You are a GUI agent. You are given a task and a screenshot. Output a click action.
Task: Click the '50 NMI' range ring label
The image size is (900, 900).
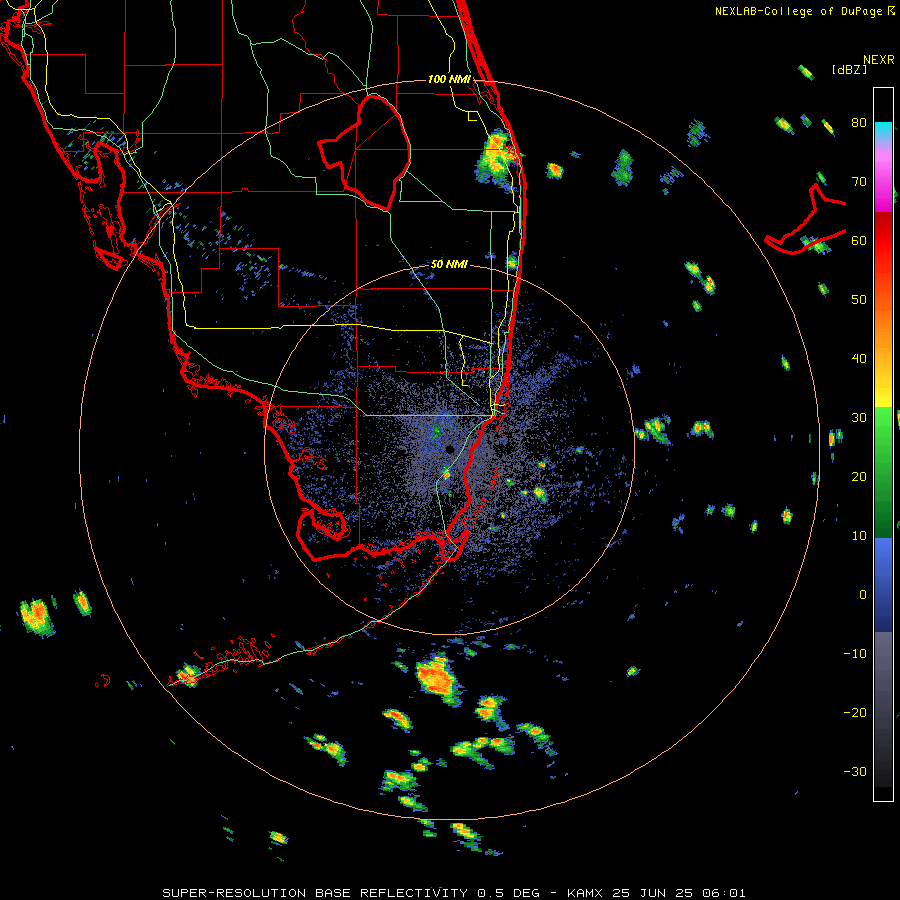(x=449, y=265)
